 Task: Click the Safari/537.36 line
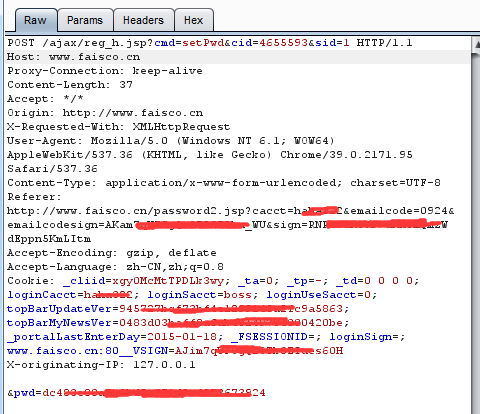coord(52,169)
